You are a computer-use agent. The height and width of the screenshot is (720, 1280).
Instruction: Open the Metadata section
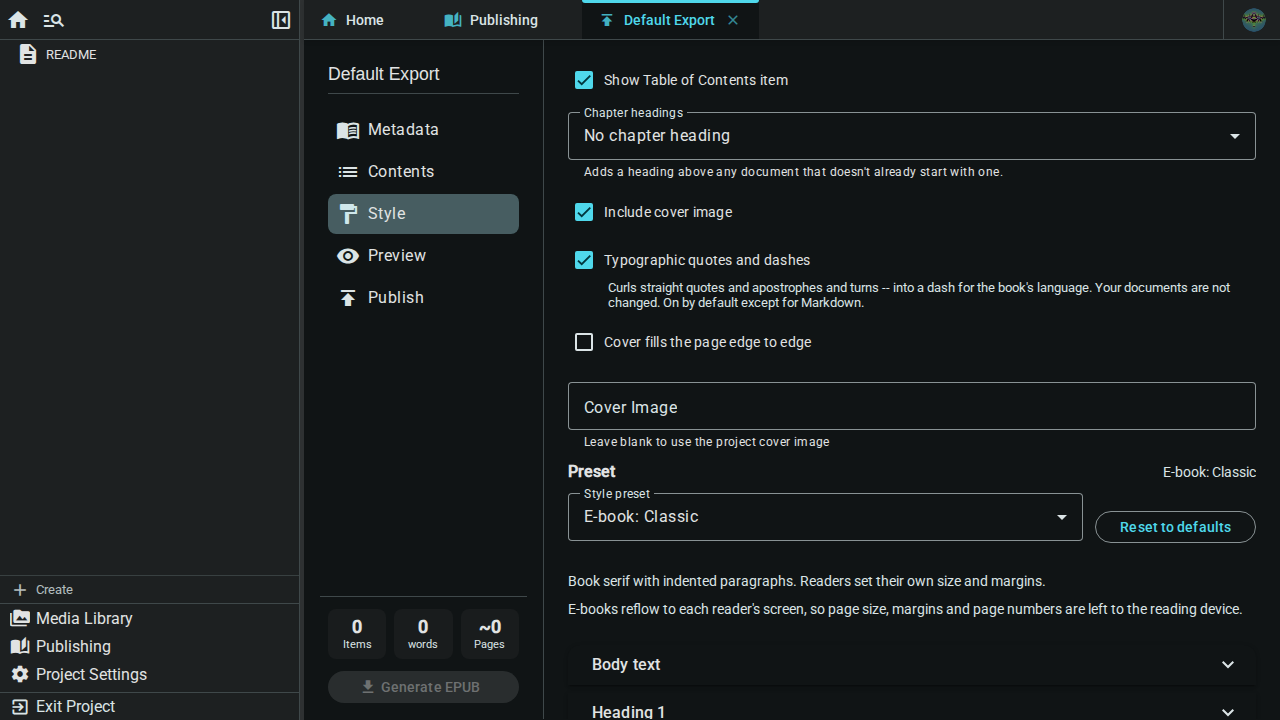click(423, 130)
